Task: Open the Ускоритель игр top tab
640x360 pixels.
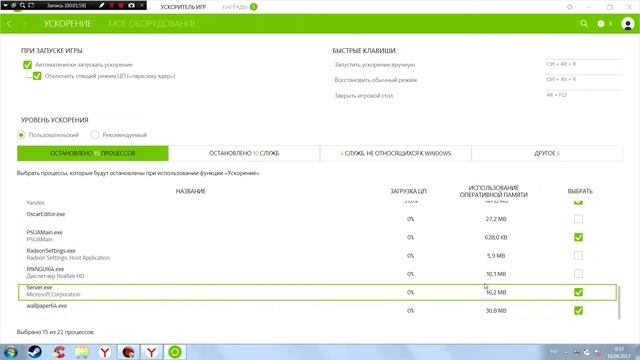Action: 183,7
